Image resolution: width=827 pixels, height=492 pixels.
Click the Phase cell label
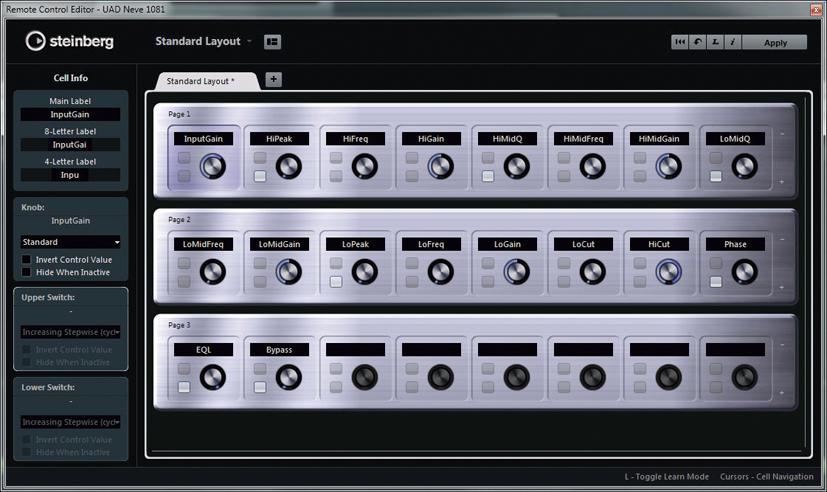[735, 244]
